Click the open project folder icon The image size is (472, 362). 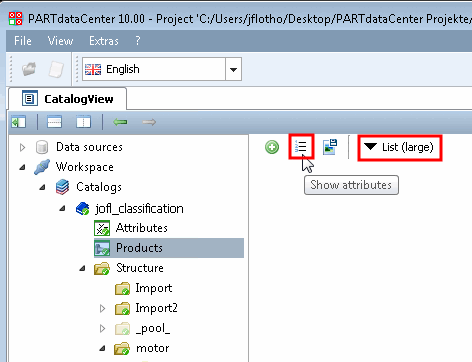tap(29, 69)
